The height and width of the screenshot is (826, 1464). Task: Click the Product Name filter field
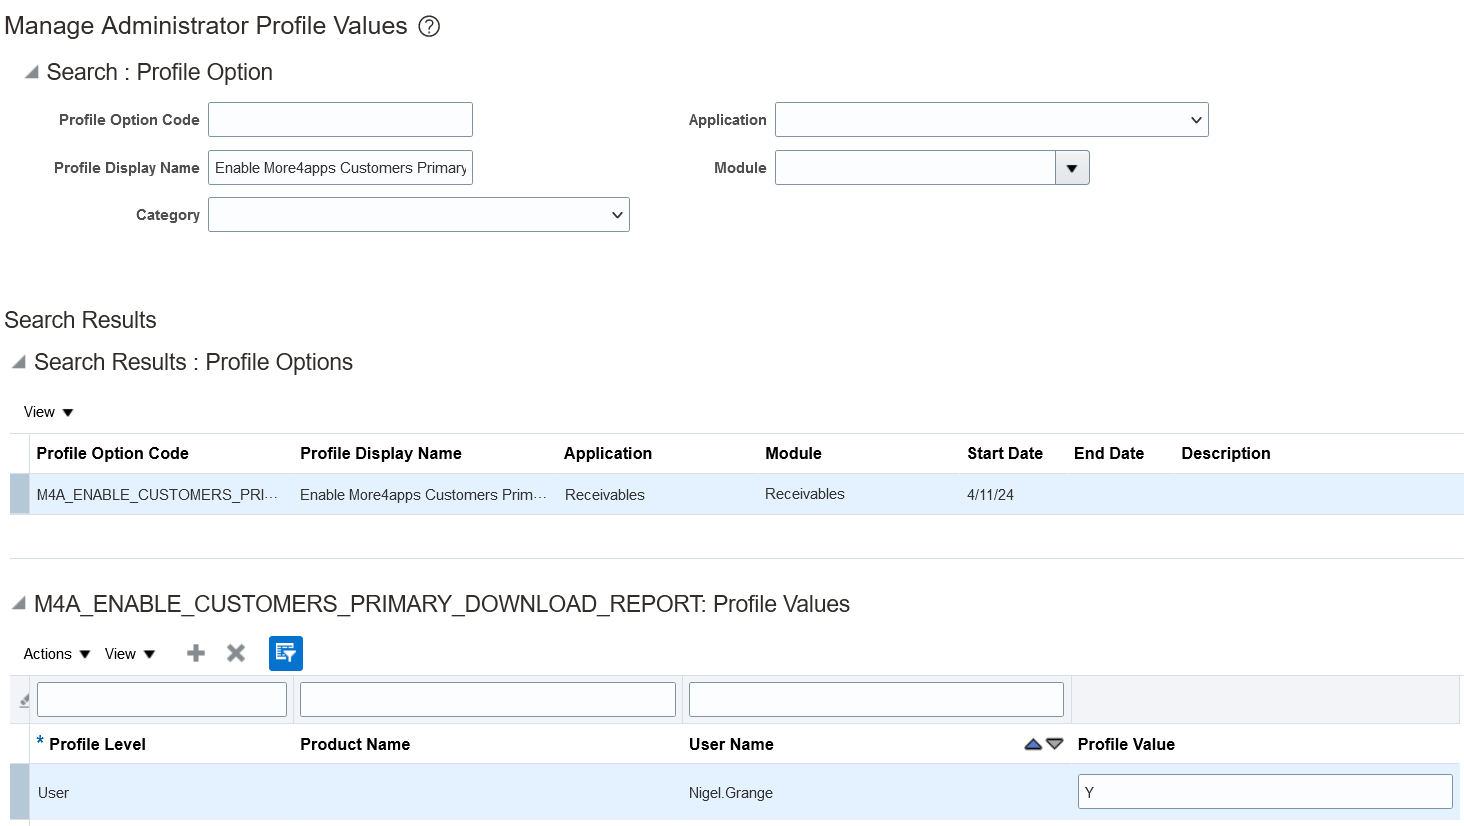pos(488,699)
